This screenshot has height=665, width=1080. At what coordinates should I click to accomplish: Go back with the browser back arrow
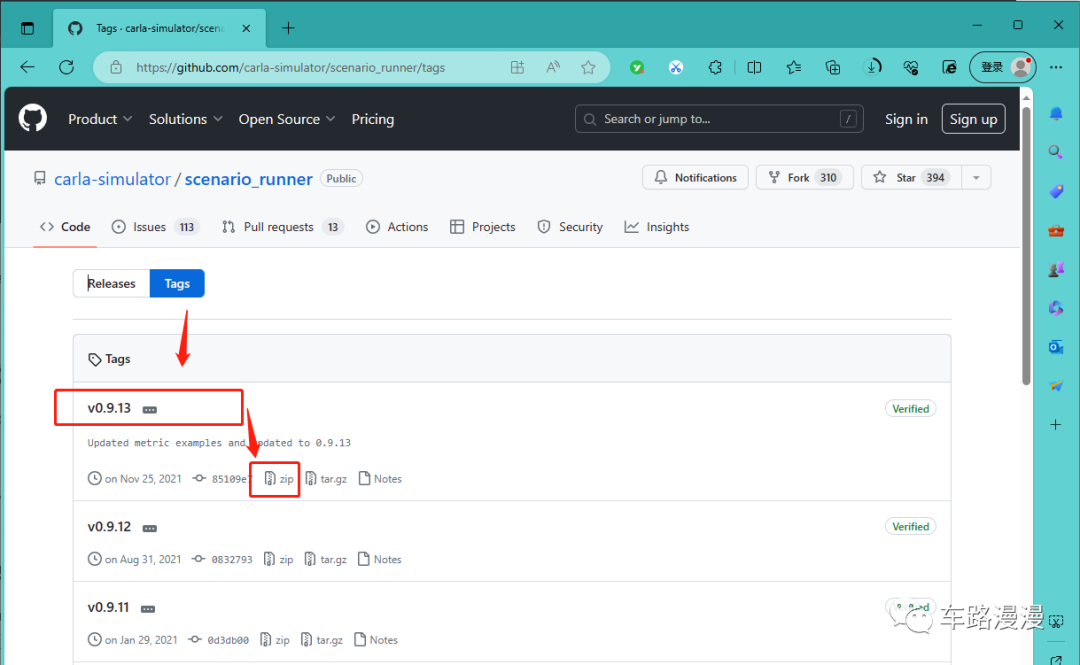tap(28, 67)
